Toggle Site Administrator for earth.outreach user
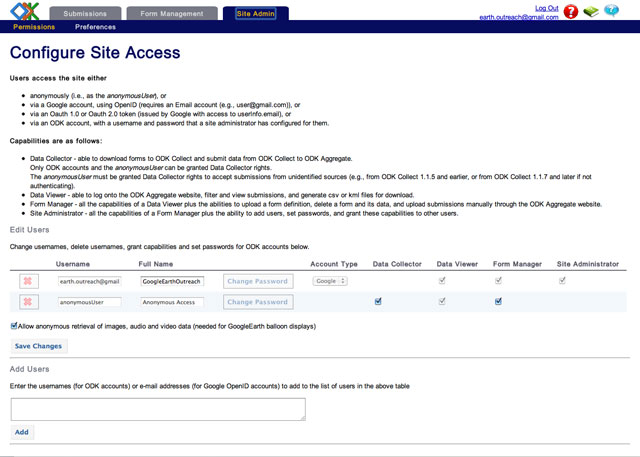The height and width of the screenshot is (457, 640). pos(562,281)
